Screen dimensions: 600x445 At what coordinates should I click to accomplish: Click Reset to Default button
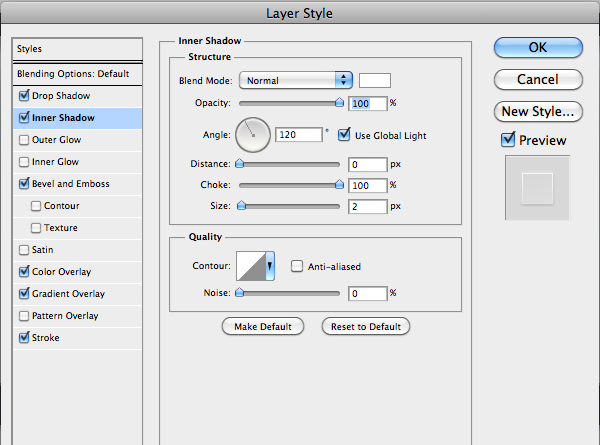[366, 326]
